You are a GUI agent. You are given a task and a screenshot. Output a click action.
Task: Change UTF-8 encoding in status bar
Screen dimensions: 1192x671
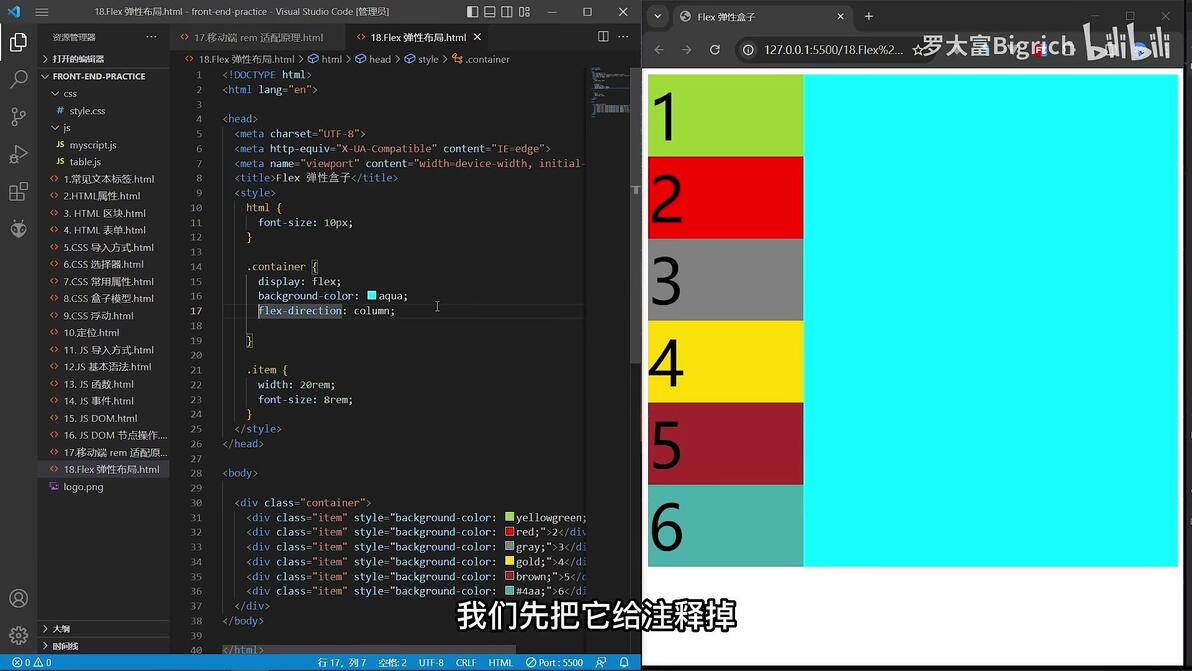coord(431,663)
